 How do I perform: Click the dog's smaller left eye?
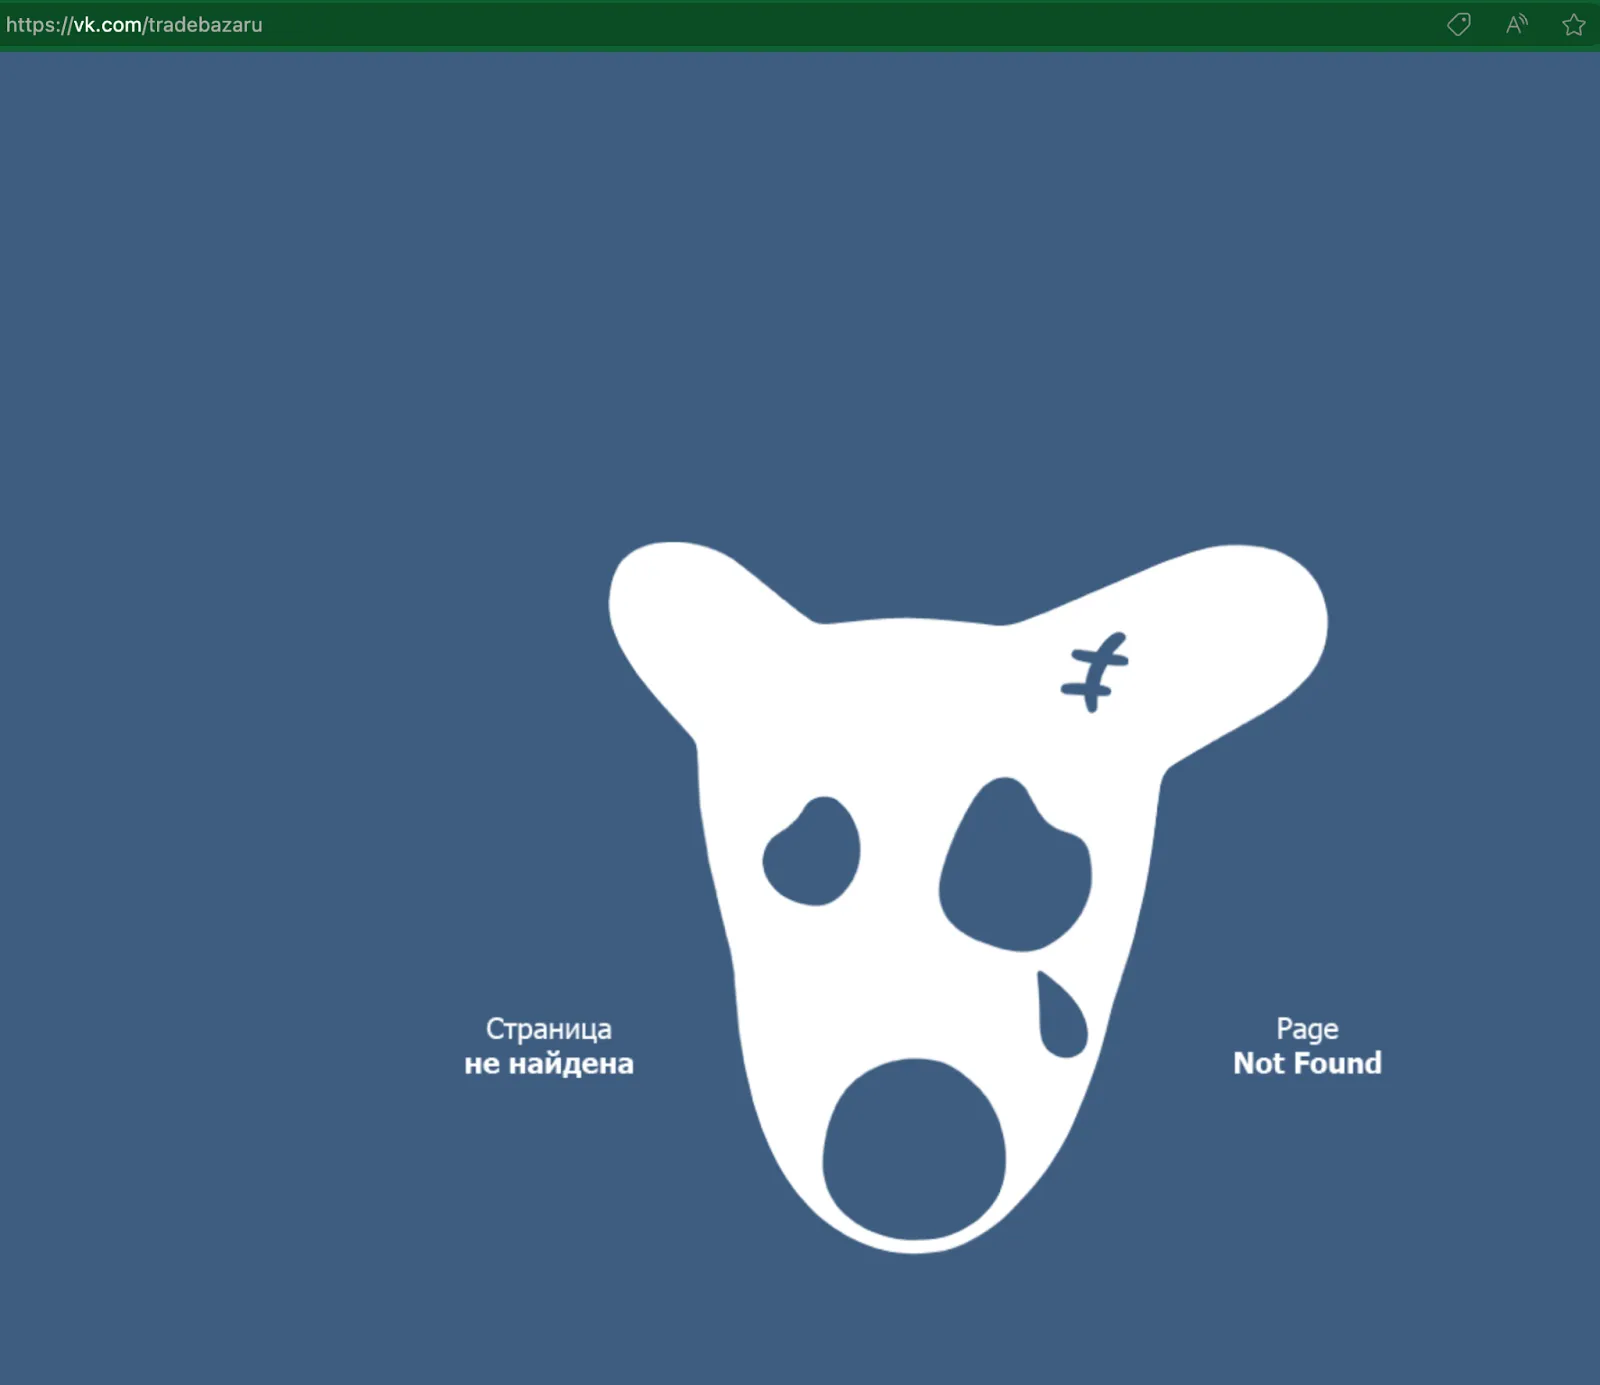tap(811, 851)
